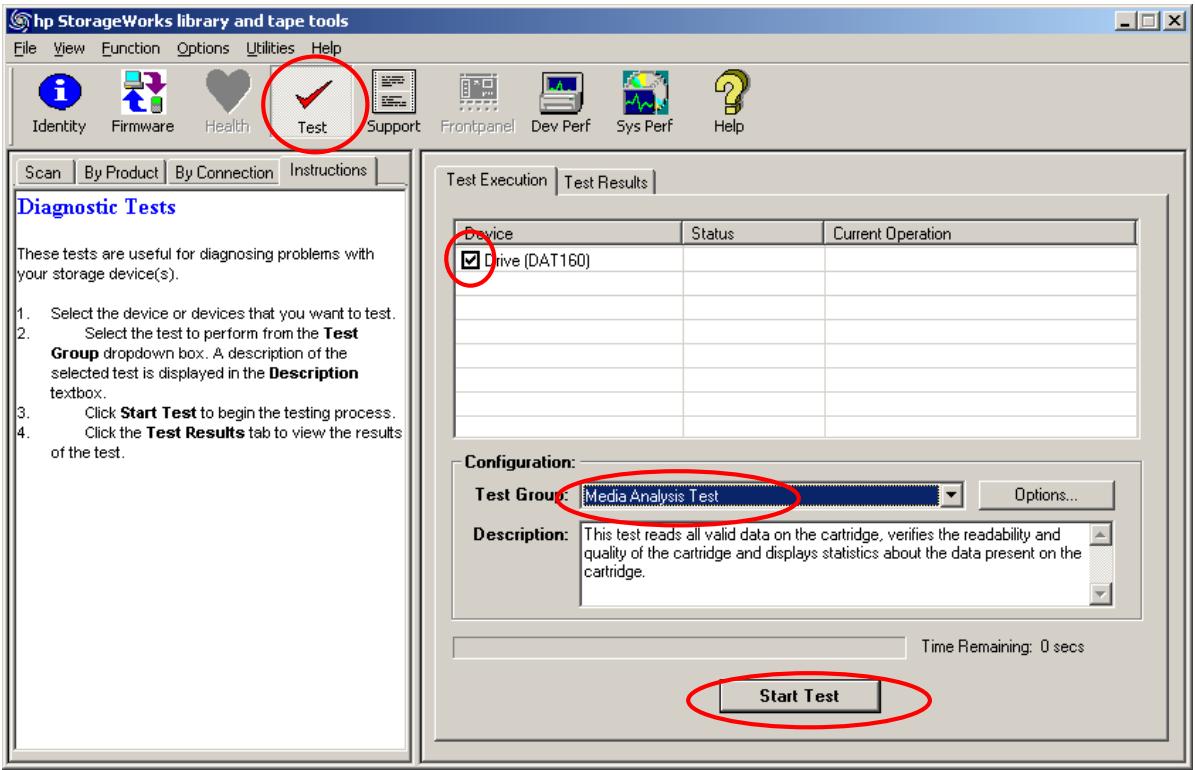
Task: Click the Current Operation column header
Action: (980, 233)
